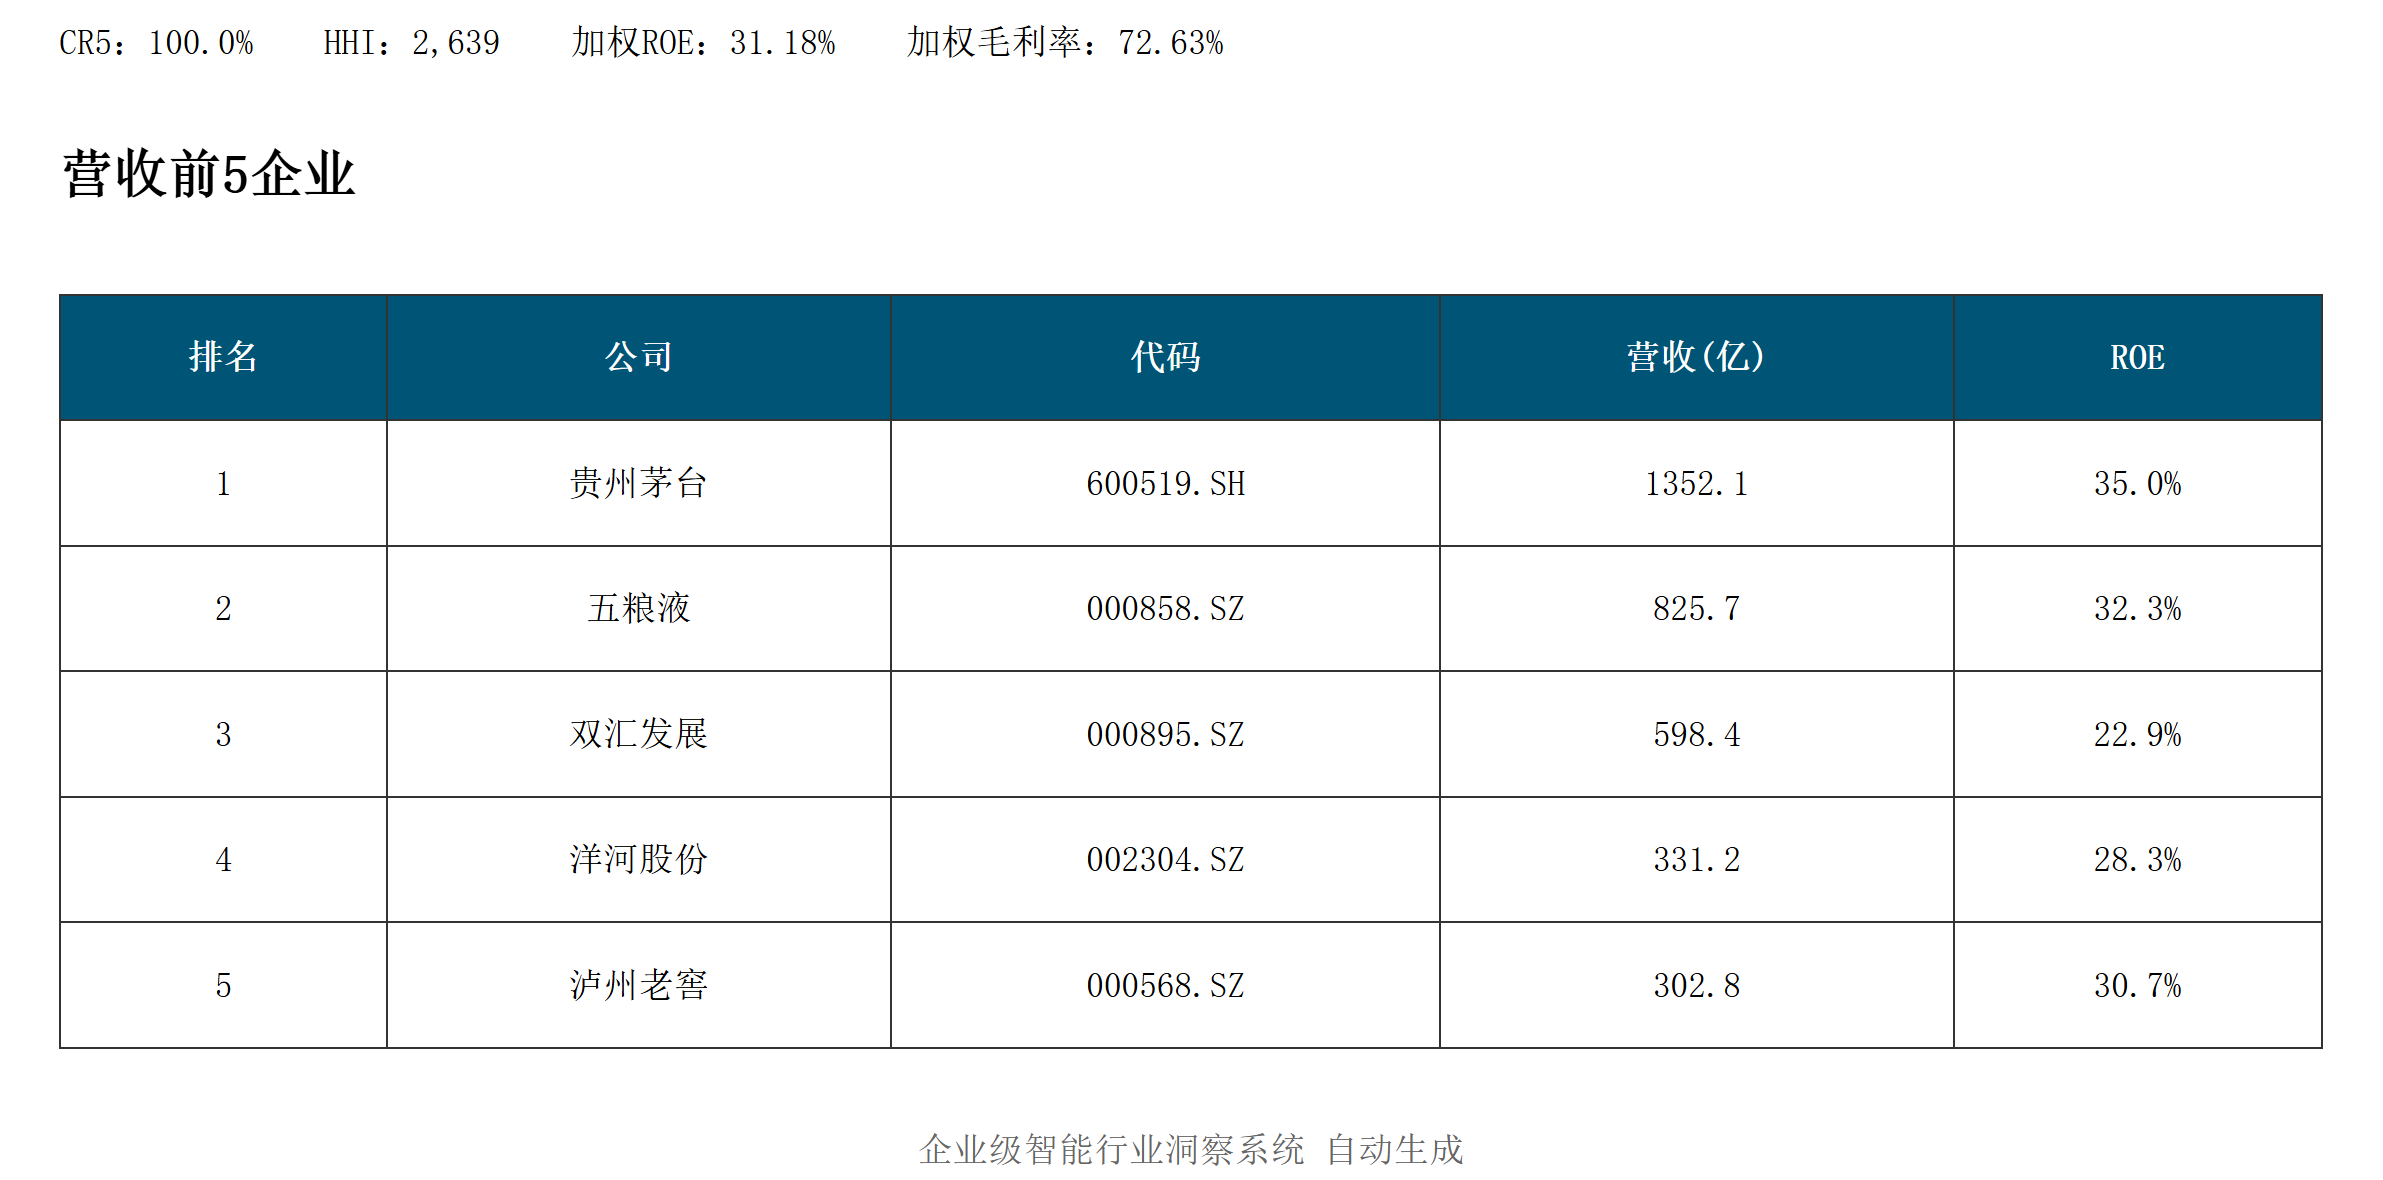Select the 贵州茅台 company cell

click(638, 483)
